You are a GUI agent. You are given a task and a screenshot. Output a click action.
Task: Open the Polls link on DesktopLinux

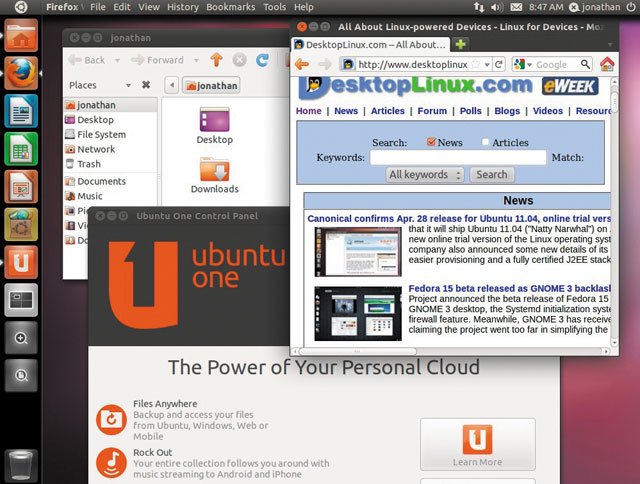[471, 111]
